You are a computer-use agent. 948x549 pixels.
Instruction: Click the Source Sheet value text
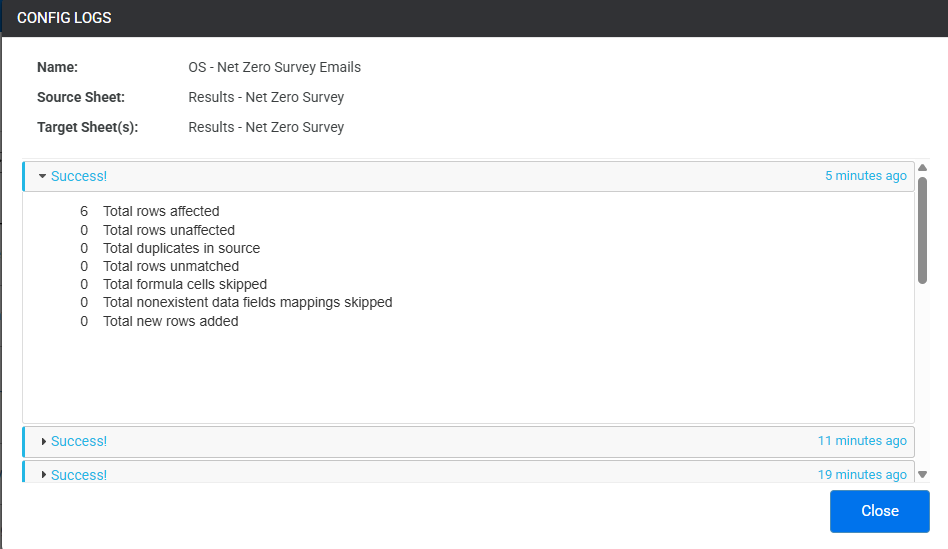pyautogui.click(x=266, y=97)
